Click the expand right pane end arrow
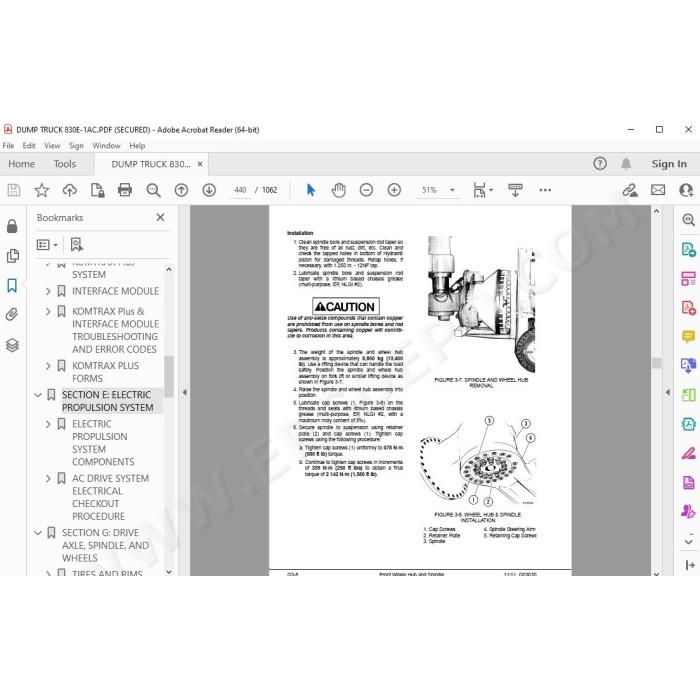The image size is (700, 700). point(689,565)
